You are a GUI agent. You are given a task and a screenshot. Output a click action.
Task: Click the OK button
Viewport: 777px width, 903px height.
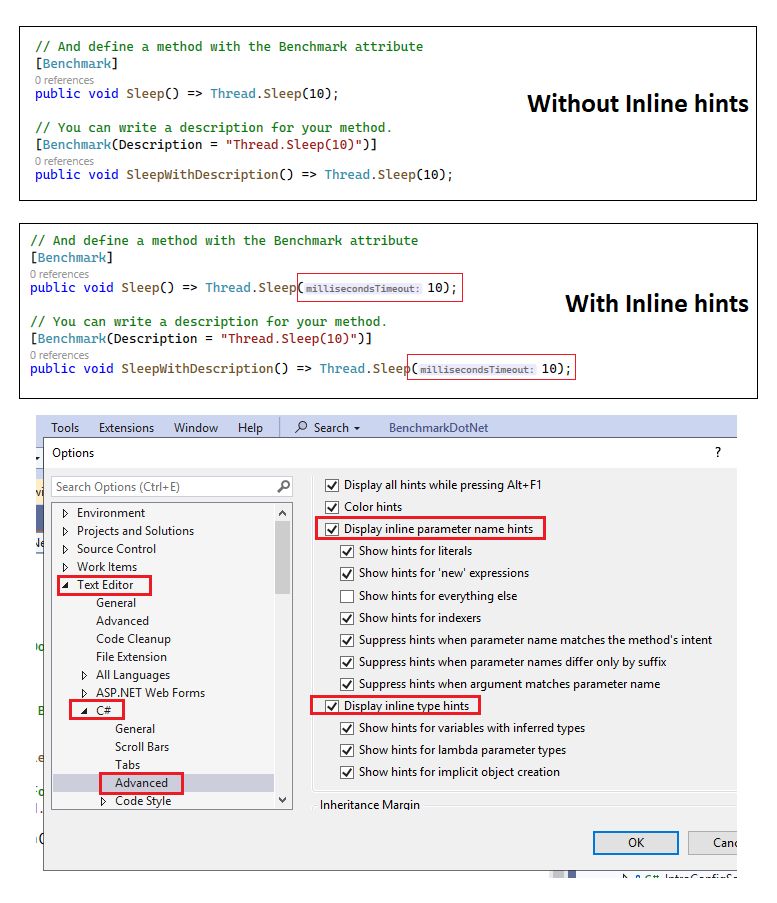point(636,843)
